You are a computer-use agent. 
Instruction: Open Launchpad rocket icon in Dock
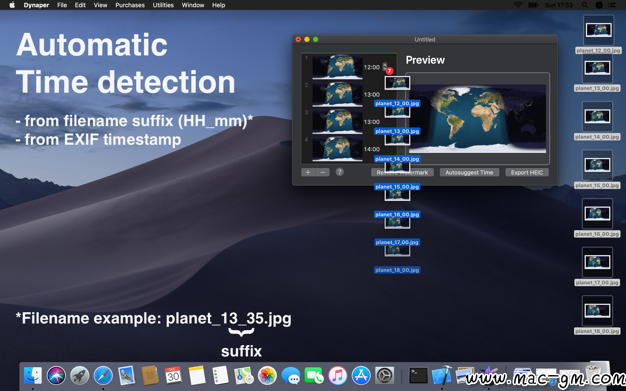click(79, 375)
